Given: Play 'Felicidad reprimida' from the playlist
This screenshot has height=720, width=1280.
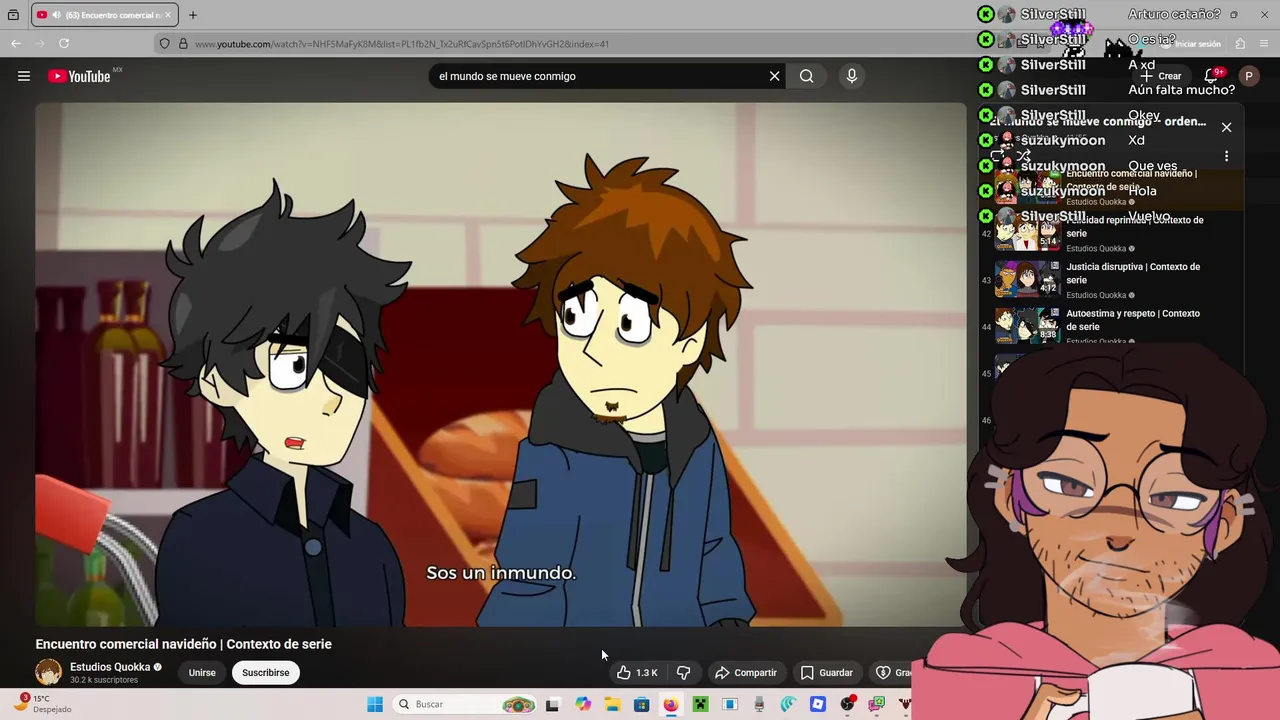Looking at the screenshot, I should click(x=1135, y=226).
